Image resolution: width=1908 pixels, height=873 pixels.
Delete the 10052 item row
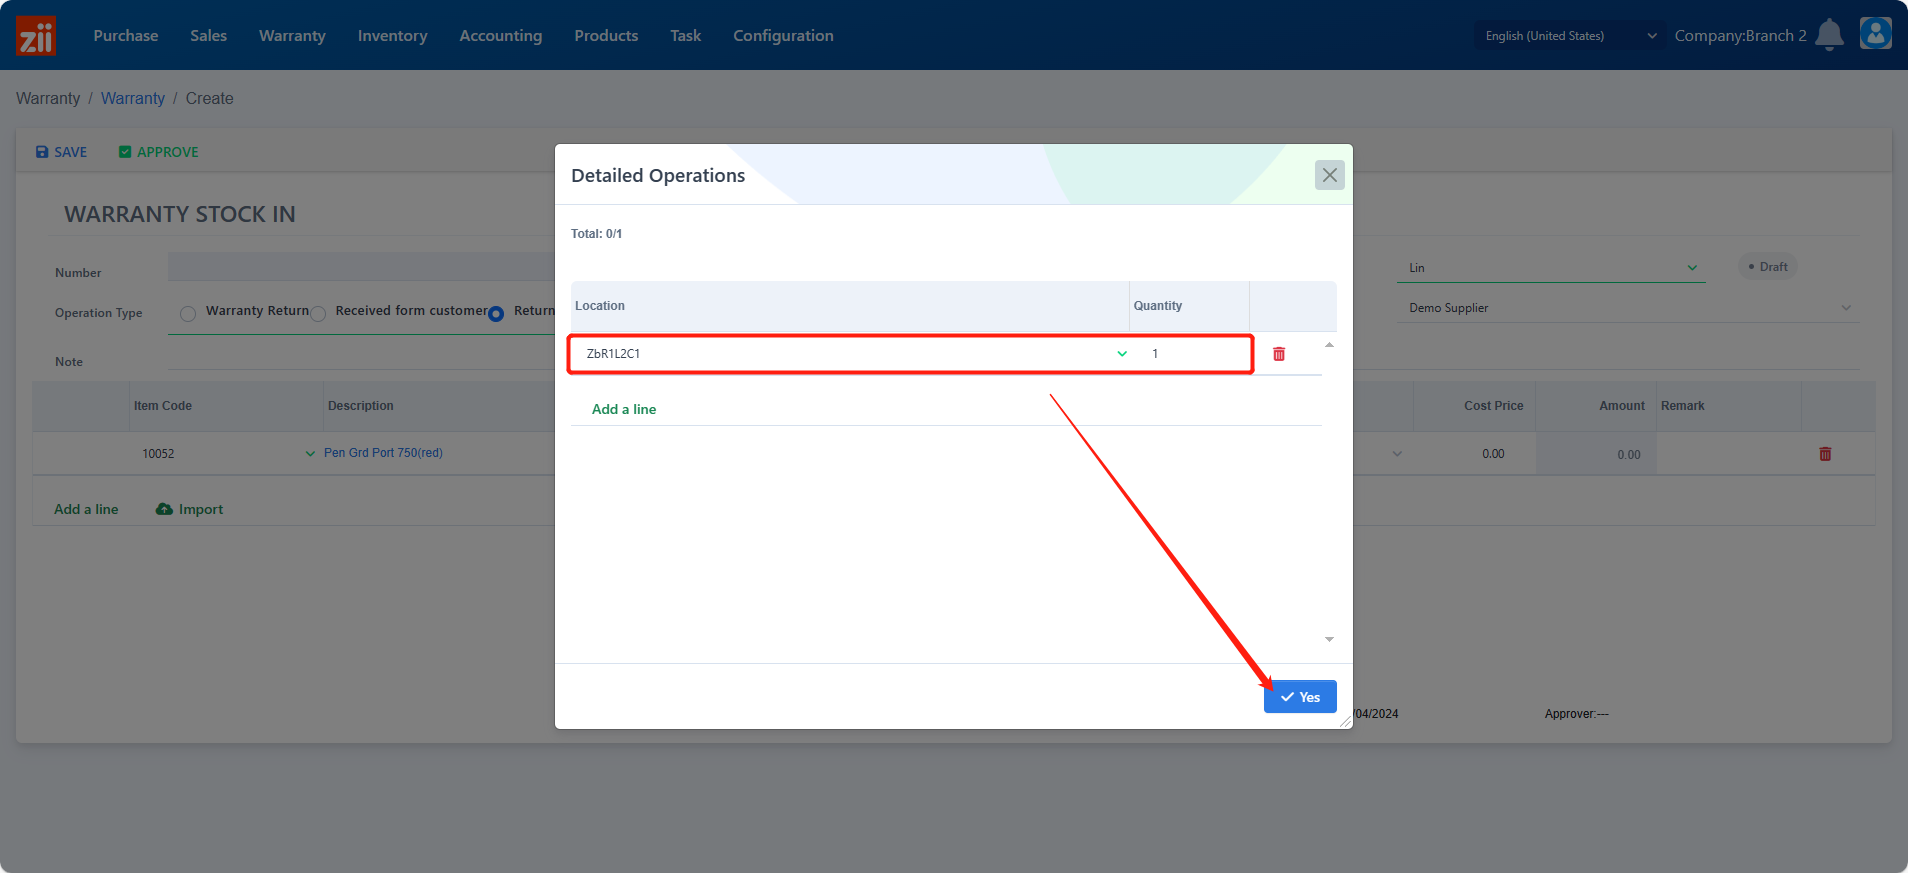1825,454
